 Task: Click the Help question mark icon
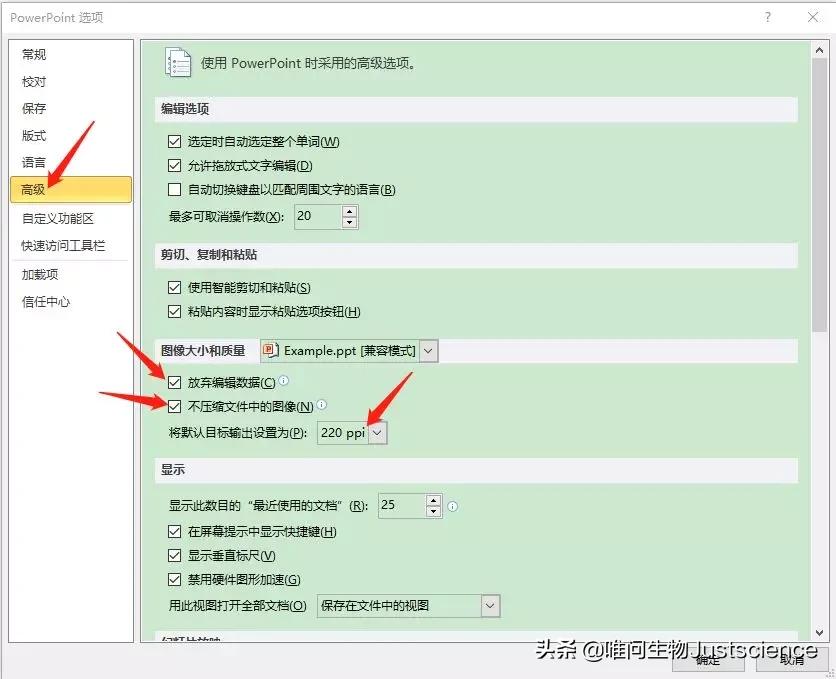766,18
